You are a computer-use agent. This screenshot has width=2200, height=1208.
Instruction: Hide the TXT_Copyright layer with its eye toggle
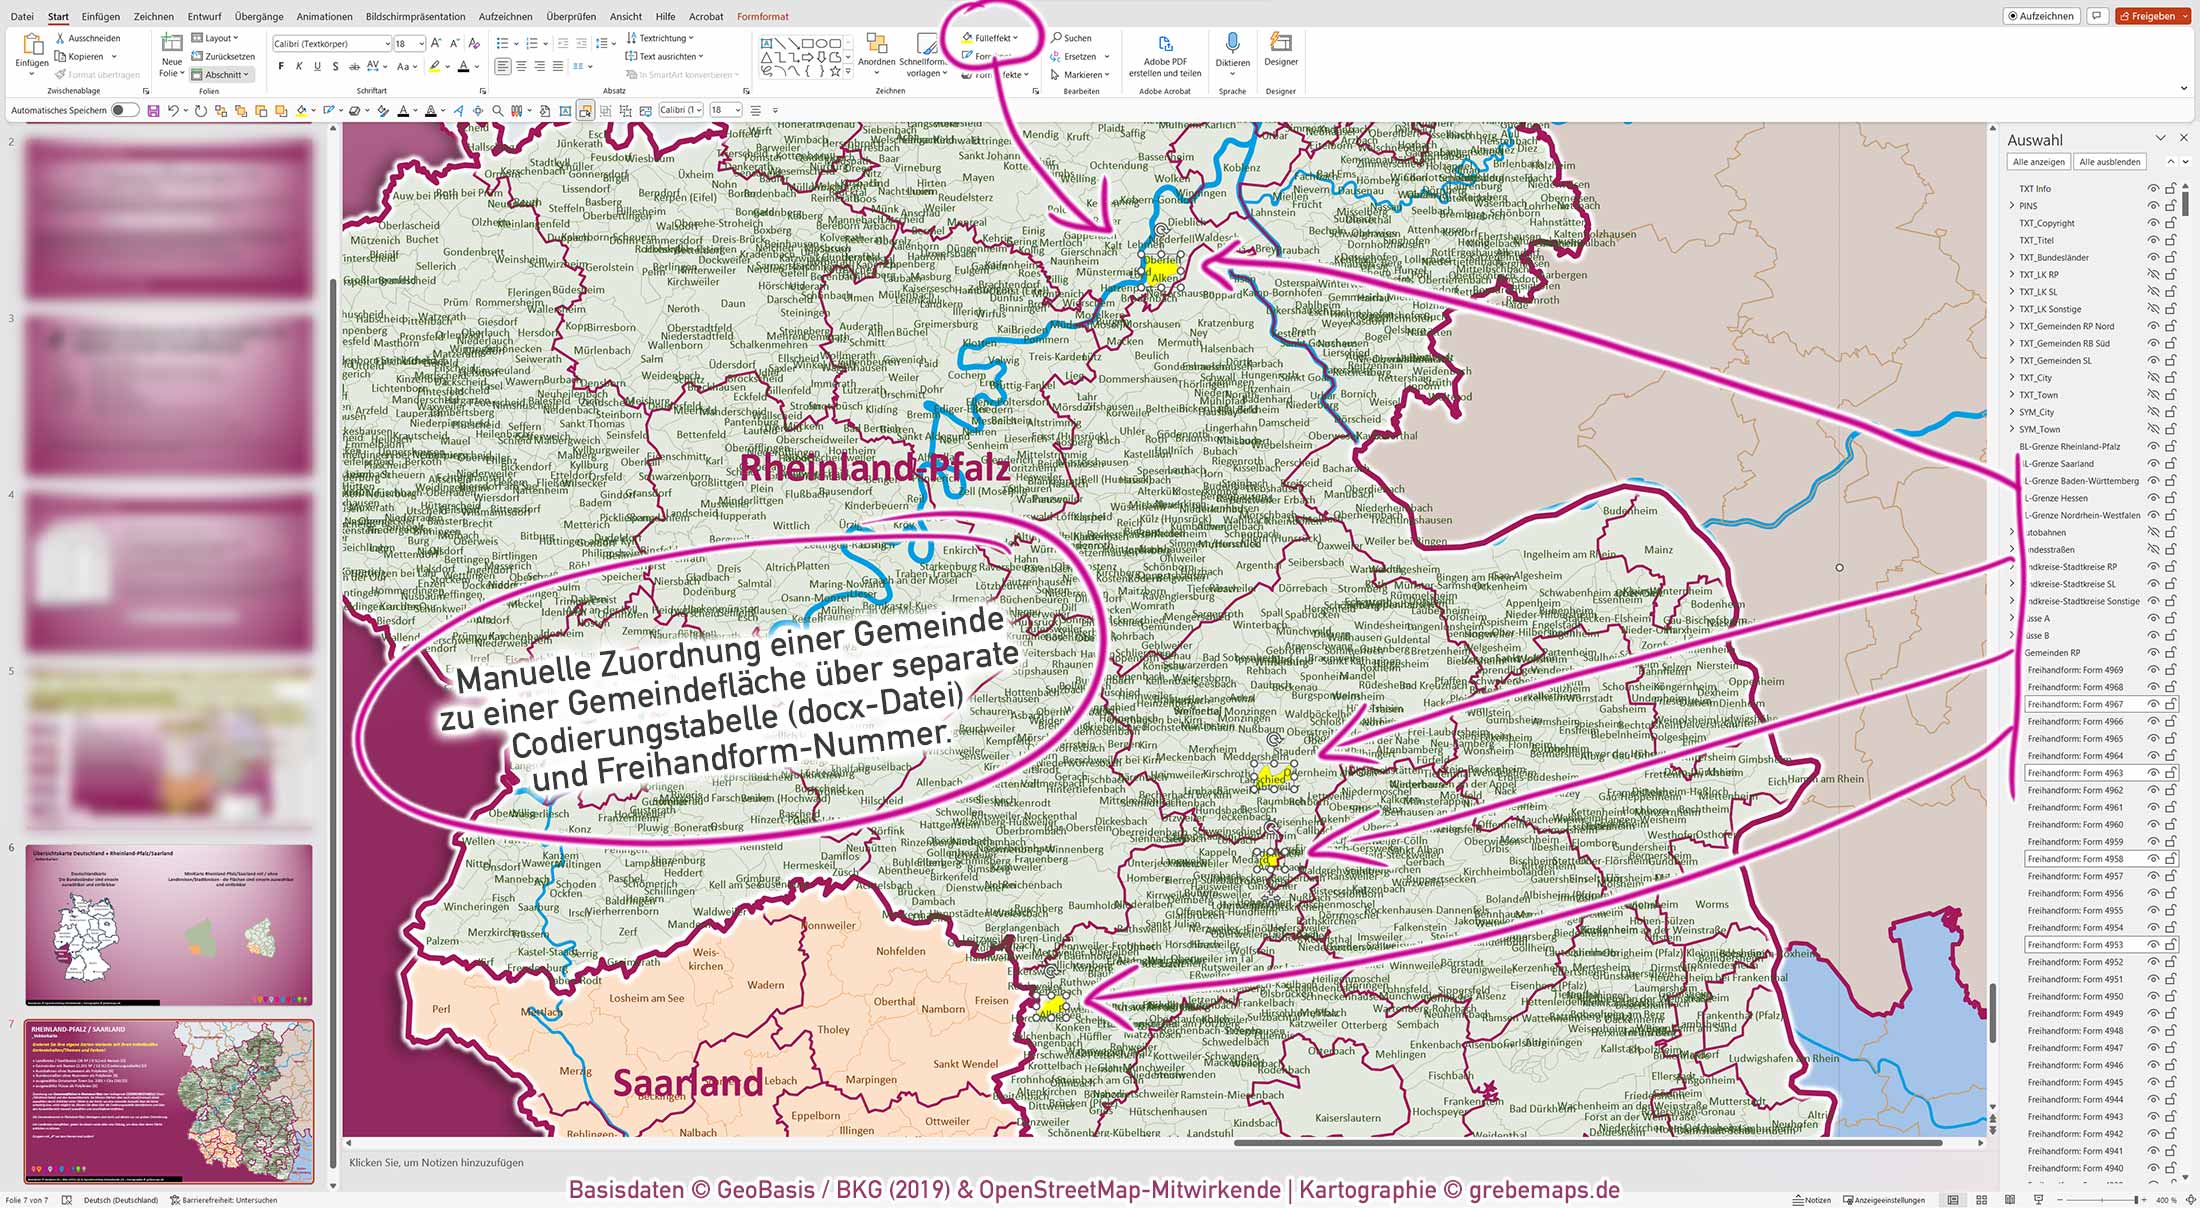pos(2153,222)
